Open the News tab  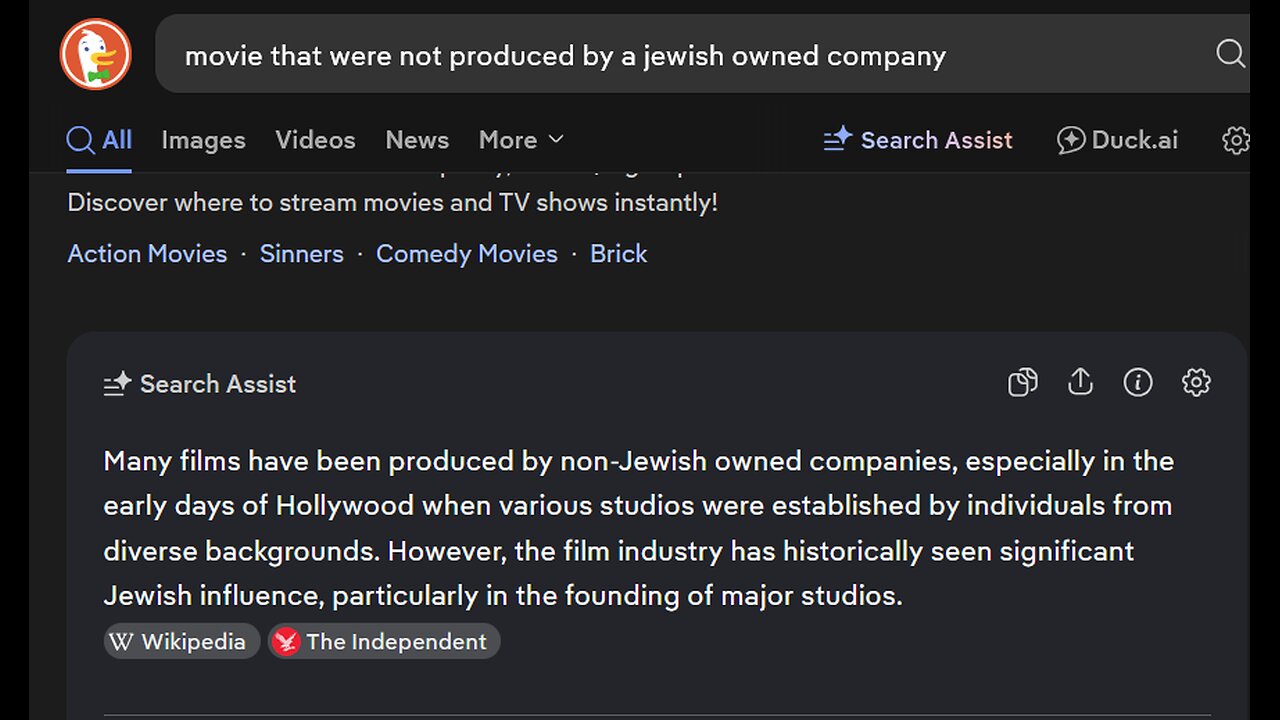tap(417, 140)
